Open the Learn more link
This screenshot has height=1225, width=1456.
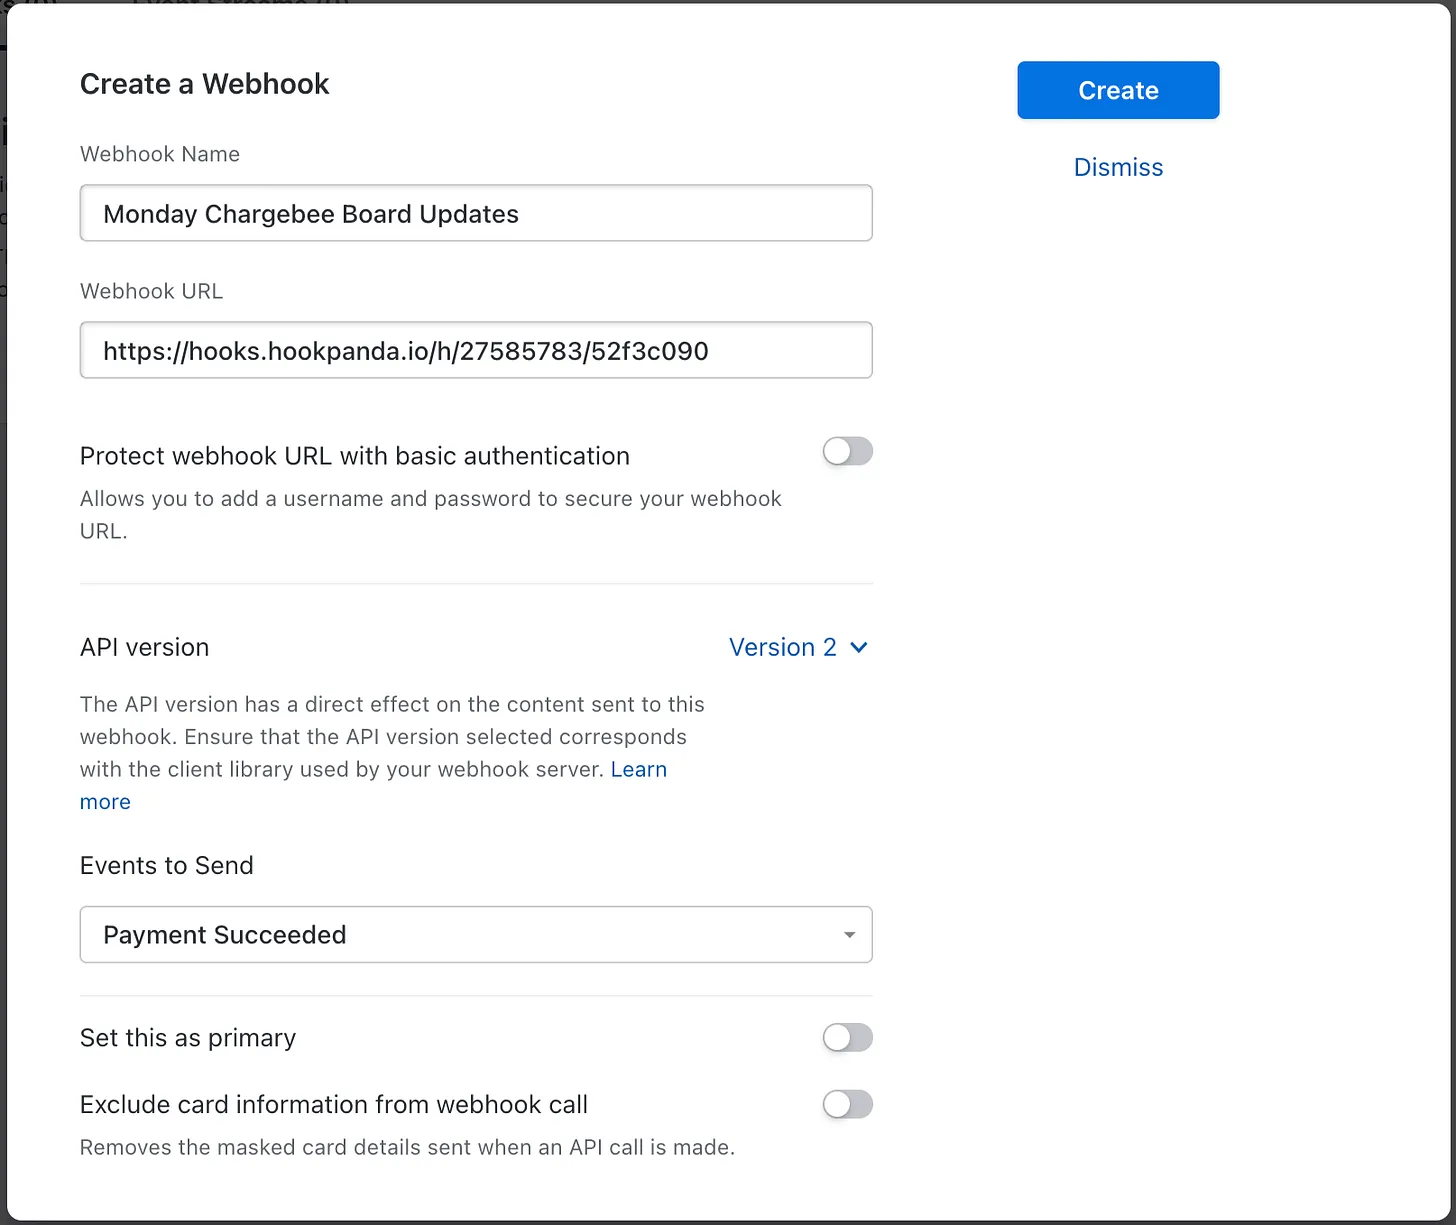638,769
